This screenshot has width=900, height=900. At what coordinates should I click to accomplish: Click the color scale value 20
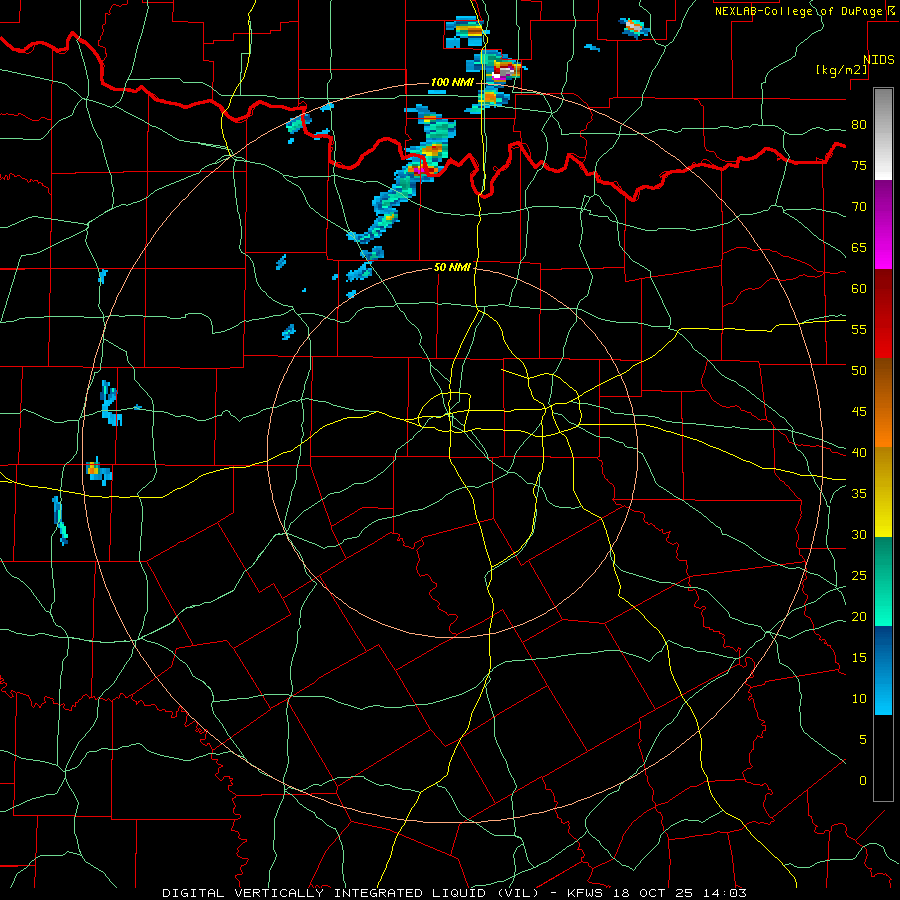click(859, 616)
